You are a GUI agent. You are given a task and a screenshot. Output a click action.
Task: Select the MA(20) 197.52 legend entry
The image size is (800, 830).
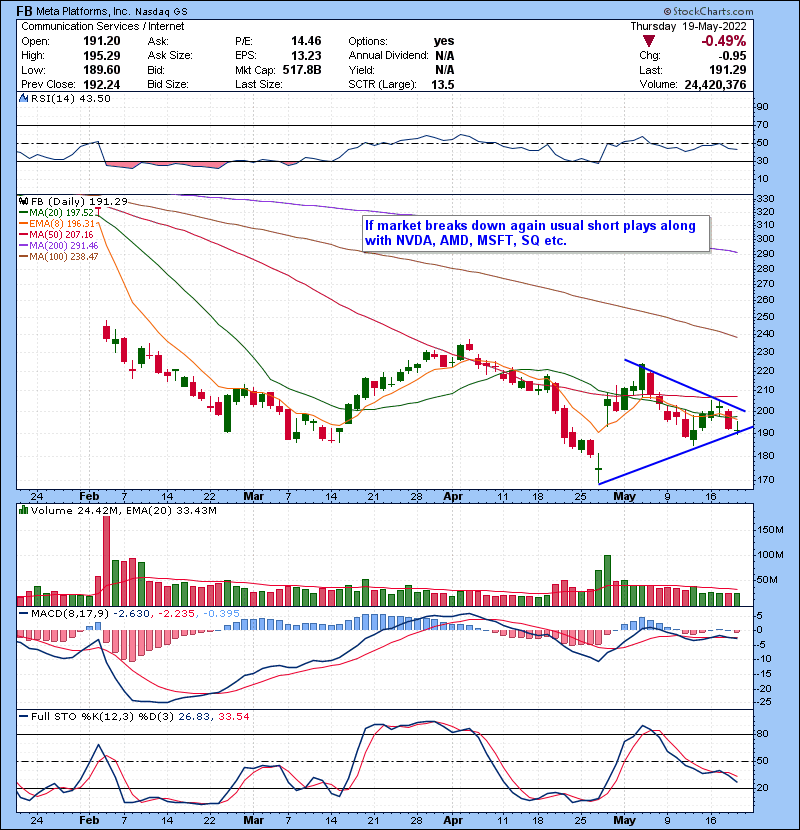tap(56, 212)
